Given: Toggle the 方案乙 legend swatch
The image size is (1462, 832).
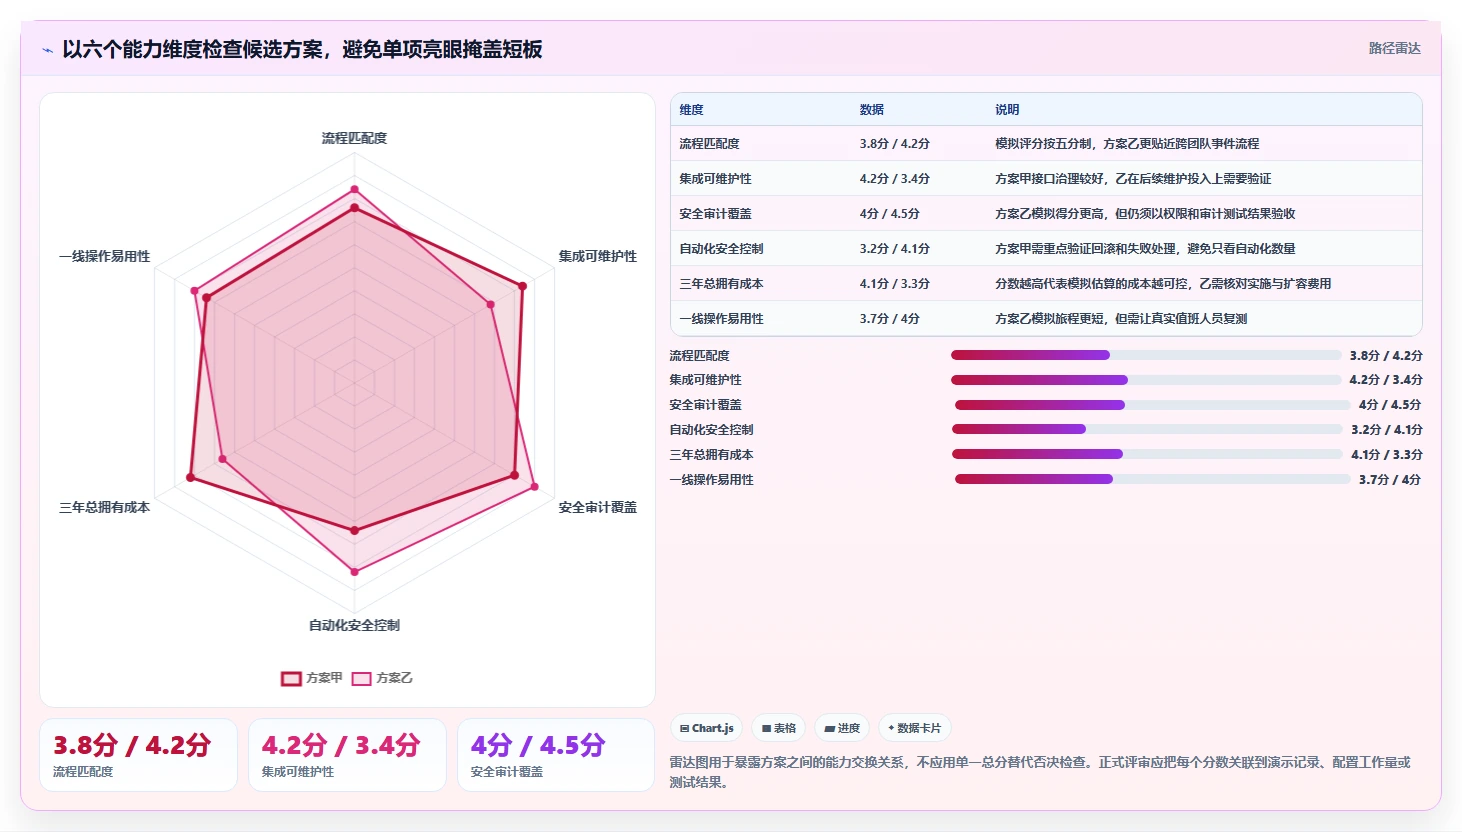Looking at the screenshot, I should point(361,678).
